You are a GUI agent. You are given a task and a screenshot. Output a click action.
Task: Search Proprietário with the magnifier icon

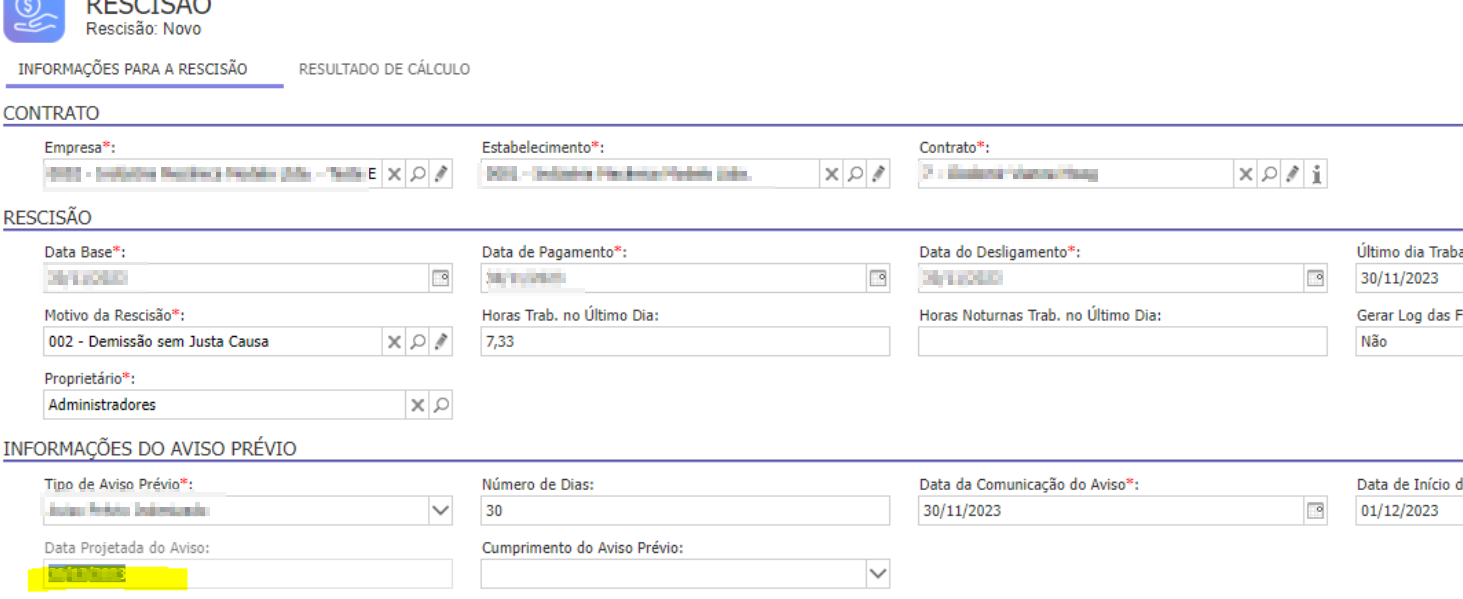[x=441, y=406]
